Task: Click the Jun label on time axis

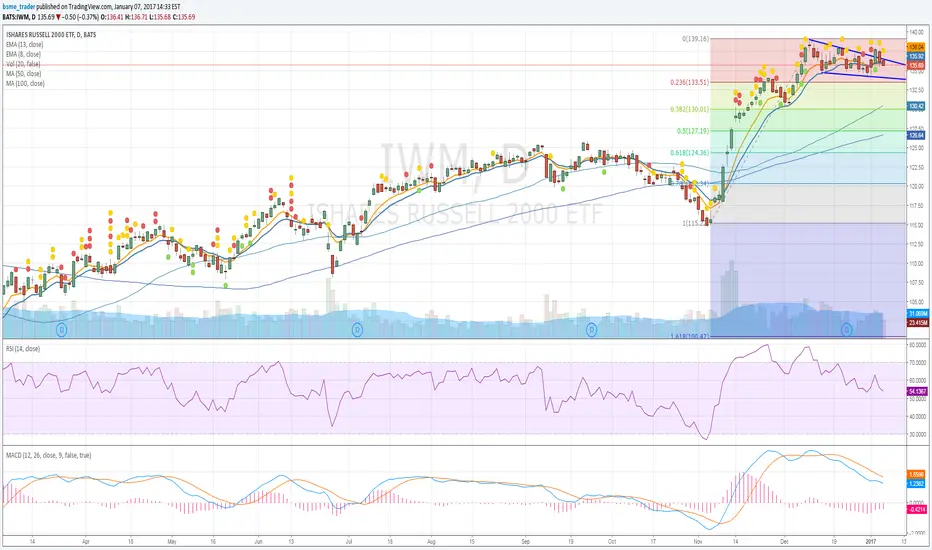Action: pos(258,542)
